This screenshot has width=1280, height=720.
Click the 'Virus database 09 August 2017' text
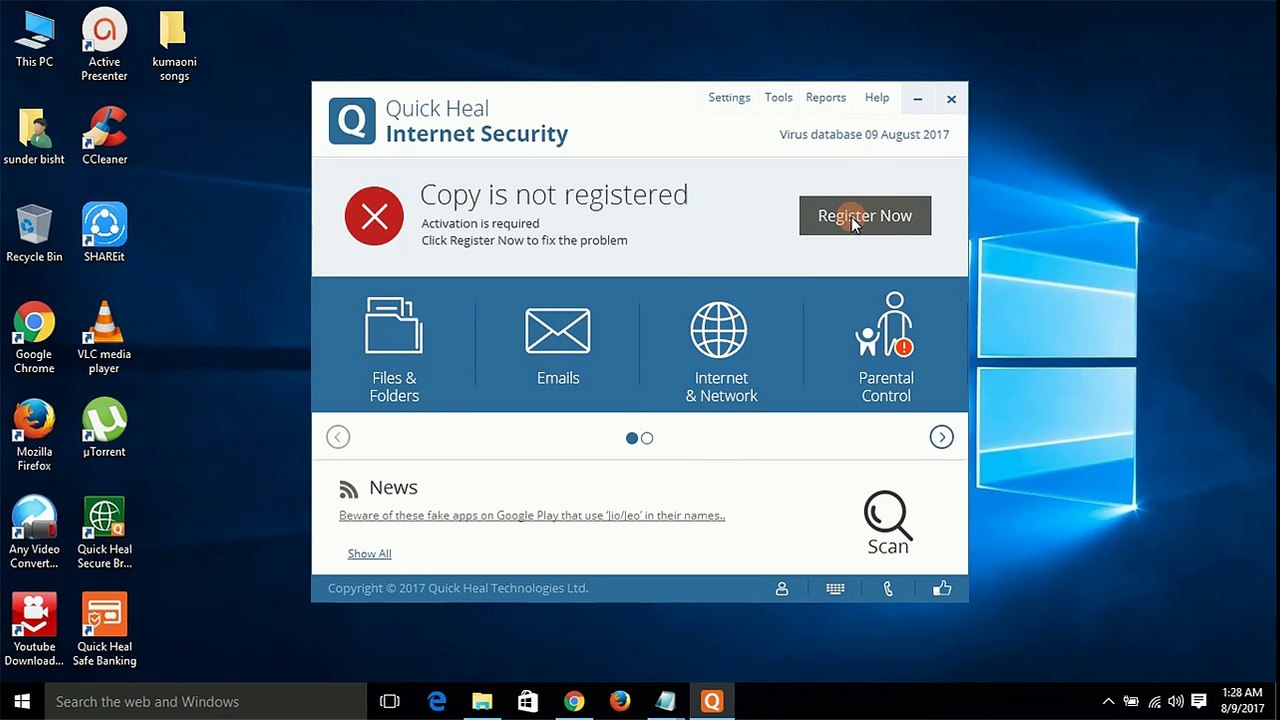click(x=864, y=135)
